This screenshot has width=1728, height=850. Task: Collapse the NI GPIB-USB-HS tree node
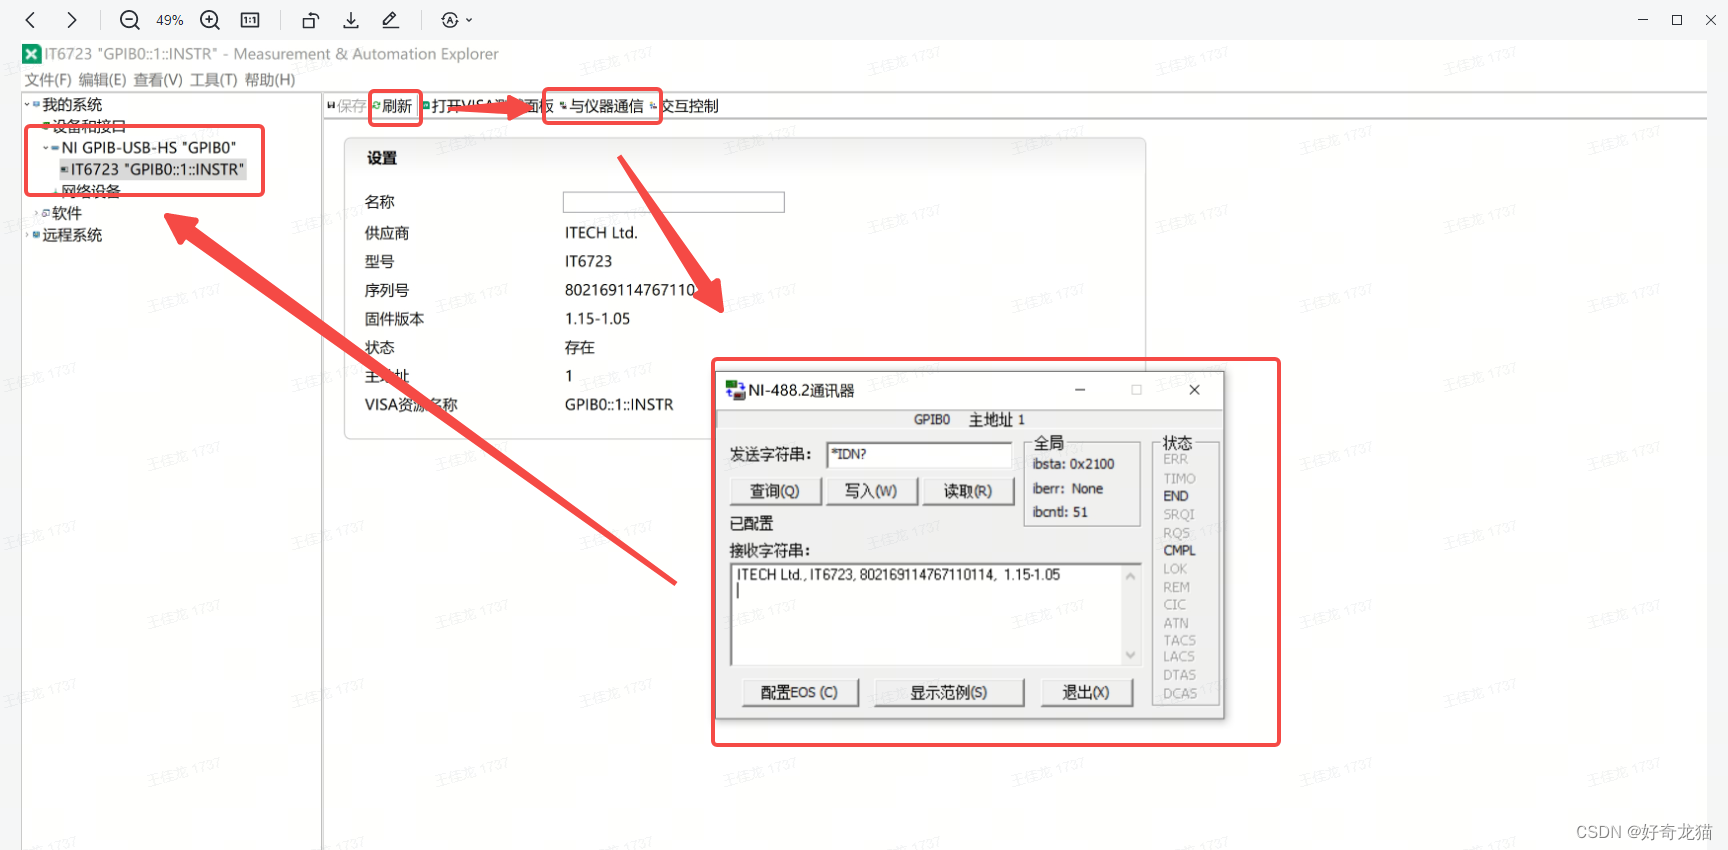(46, 148)
